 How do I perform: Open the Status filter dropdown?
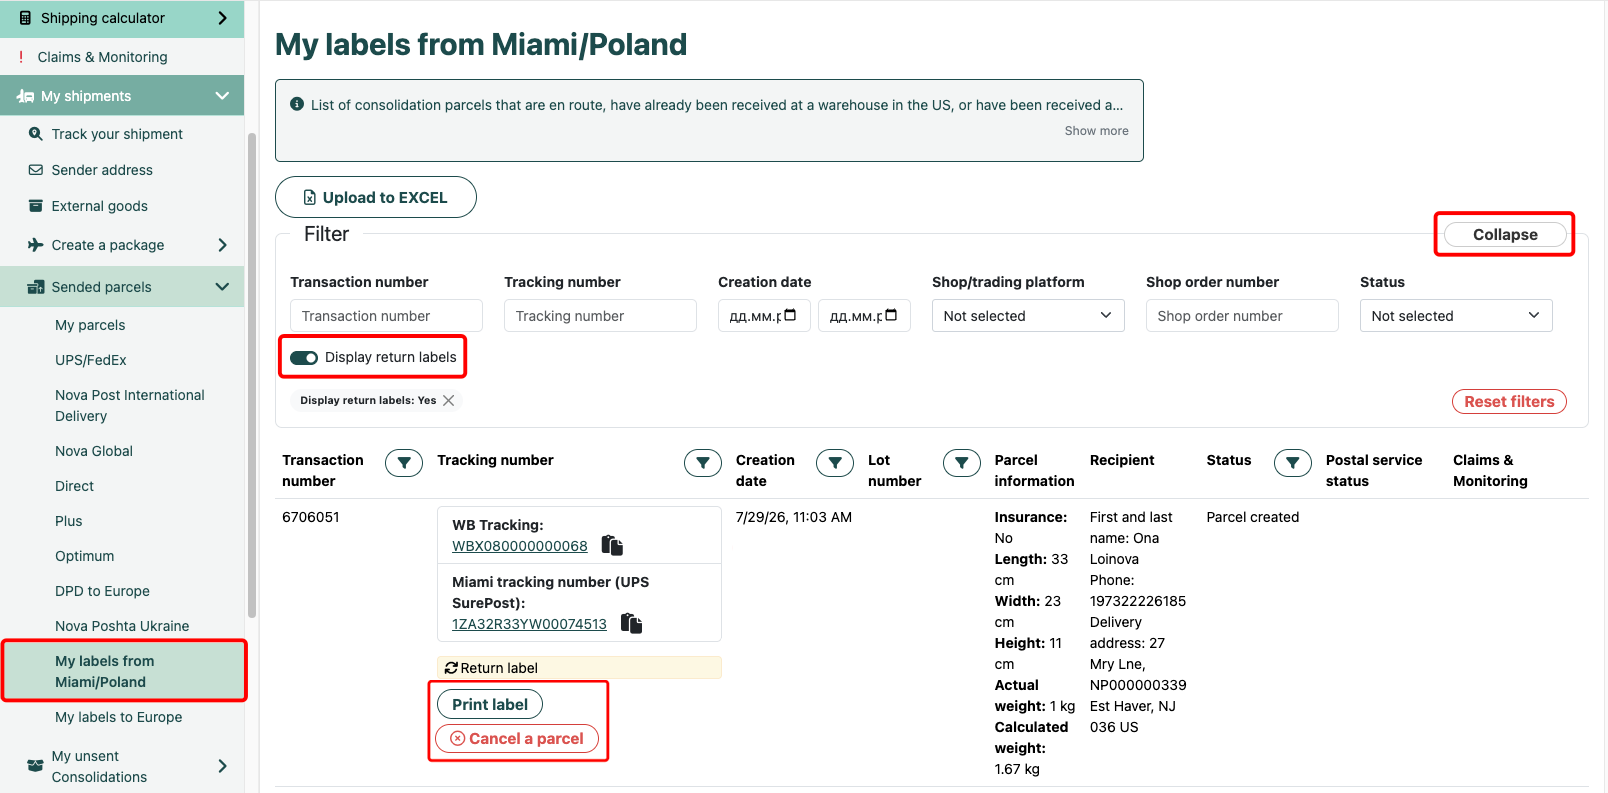[1456, 316]
